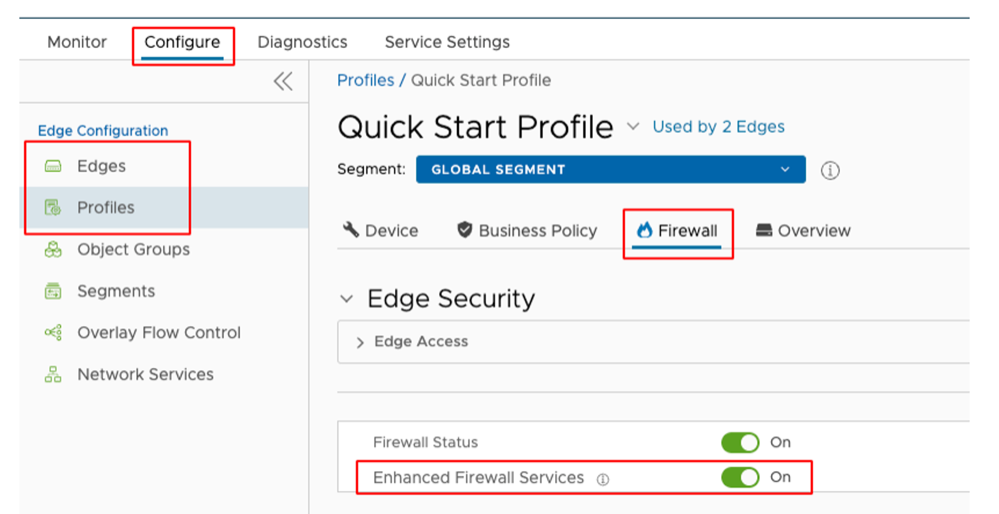
Task: Click the Edges icon in sidebar
Action: coord(53,166)
